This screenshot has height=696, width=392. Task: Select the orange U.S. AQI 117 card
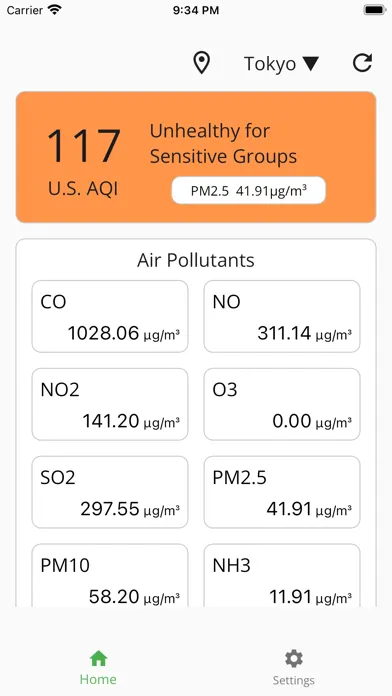tap(196, 157)
